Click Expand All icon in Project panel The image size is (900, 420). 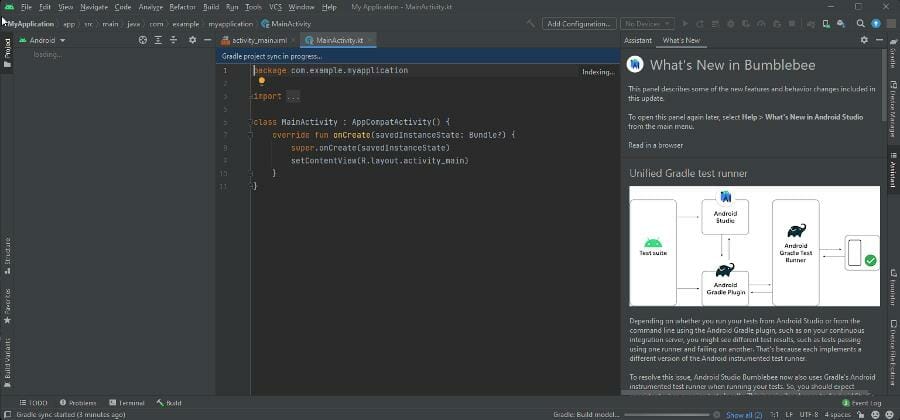click(158, 41)
